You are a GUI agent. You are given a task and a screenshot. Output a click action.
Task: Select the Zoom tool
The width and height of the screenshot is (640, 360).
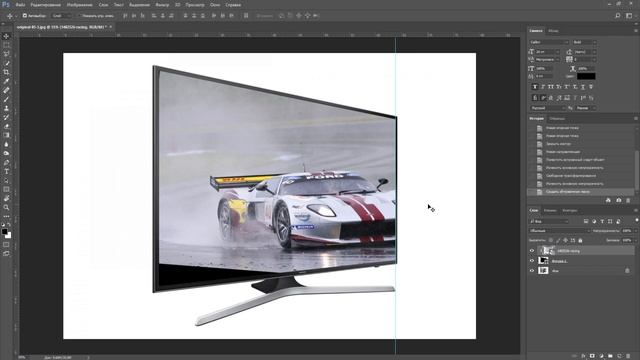[x=6, y=207]
